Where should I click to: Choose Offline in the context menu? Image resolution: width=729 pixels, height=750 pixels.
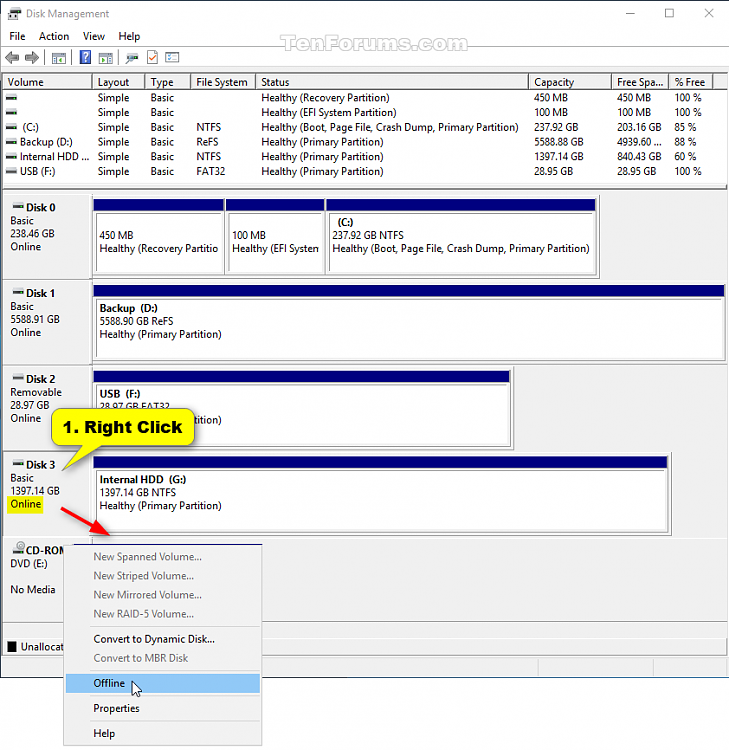163,683
